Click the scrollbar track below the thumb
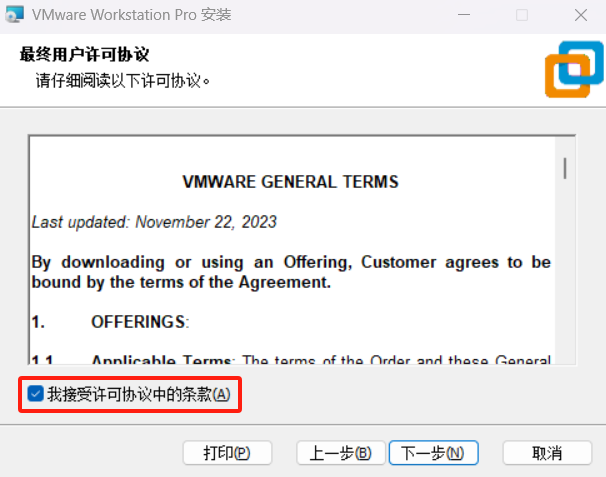The width and height of the screenshot is (606, 477). tap(565, 271)
